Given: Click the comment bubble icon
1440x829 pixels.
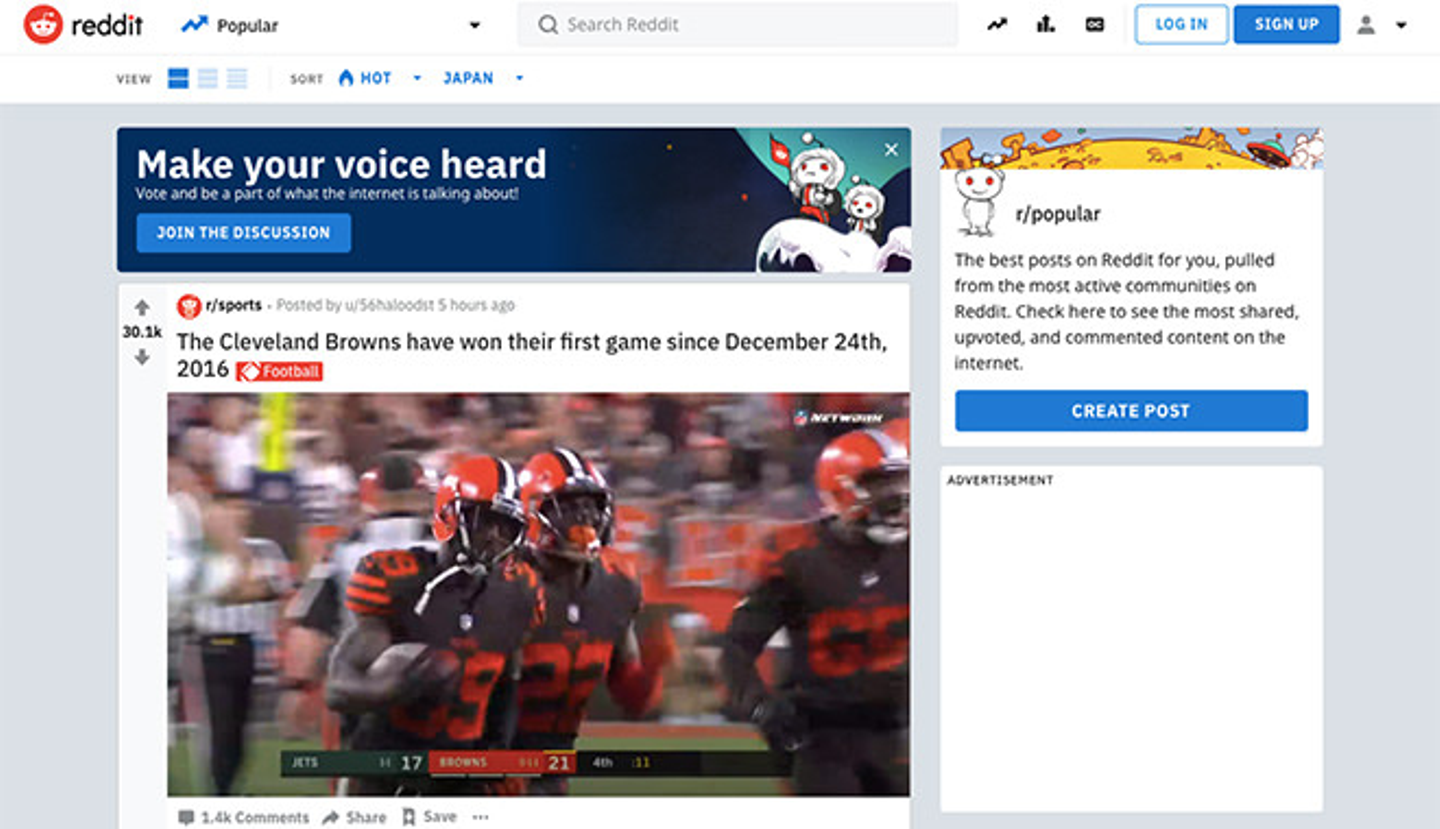Looking at the screenshot, I should 186,817.
